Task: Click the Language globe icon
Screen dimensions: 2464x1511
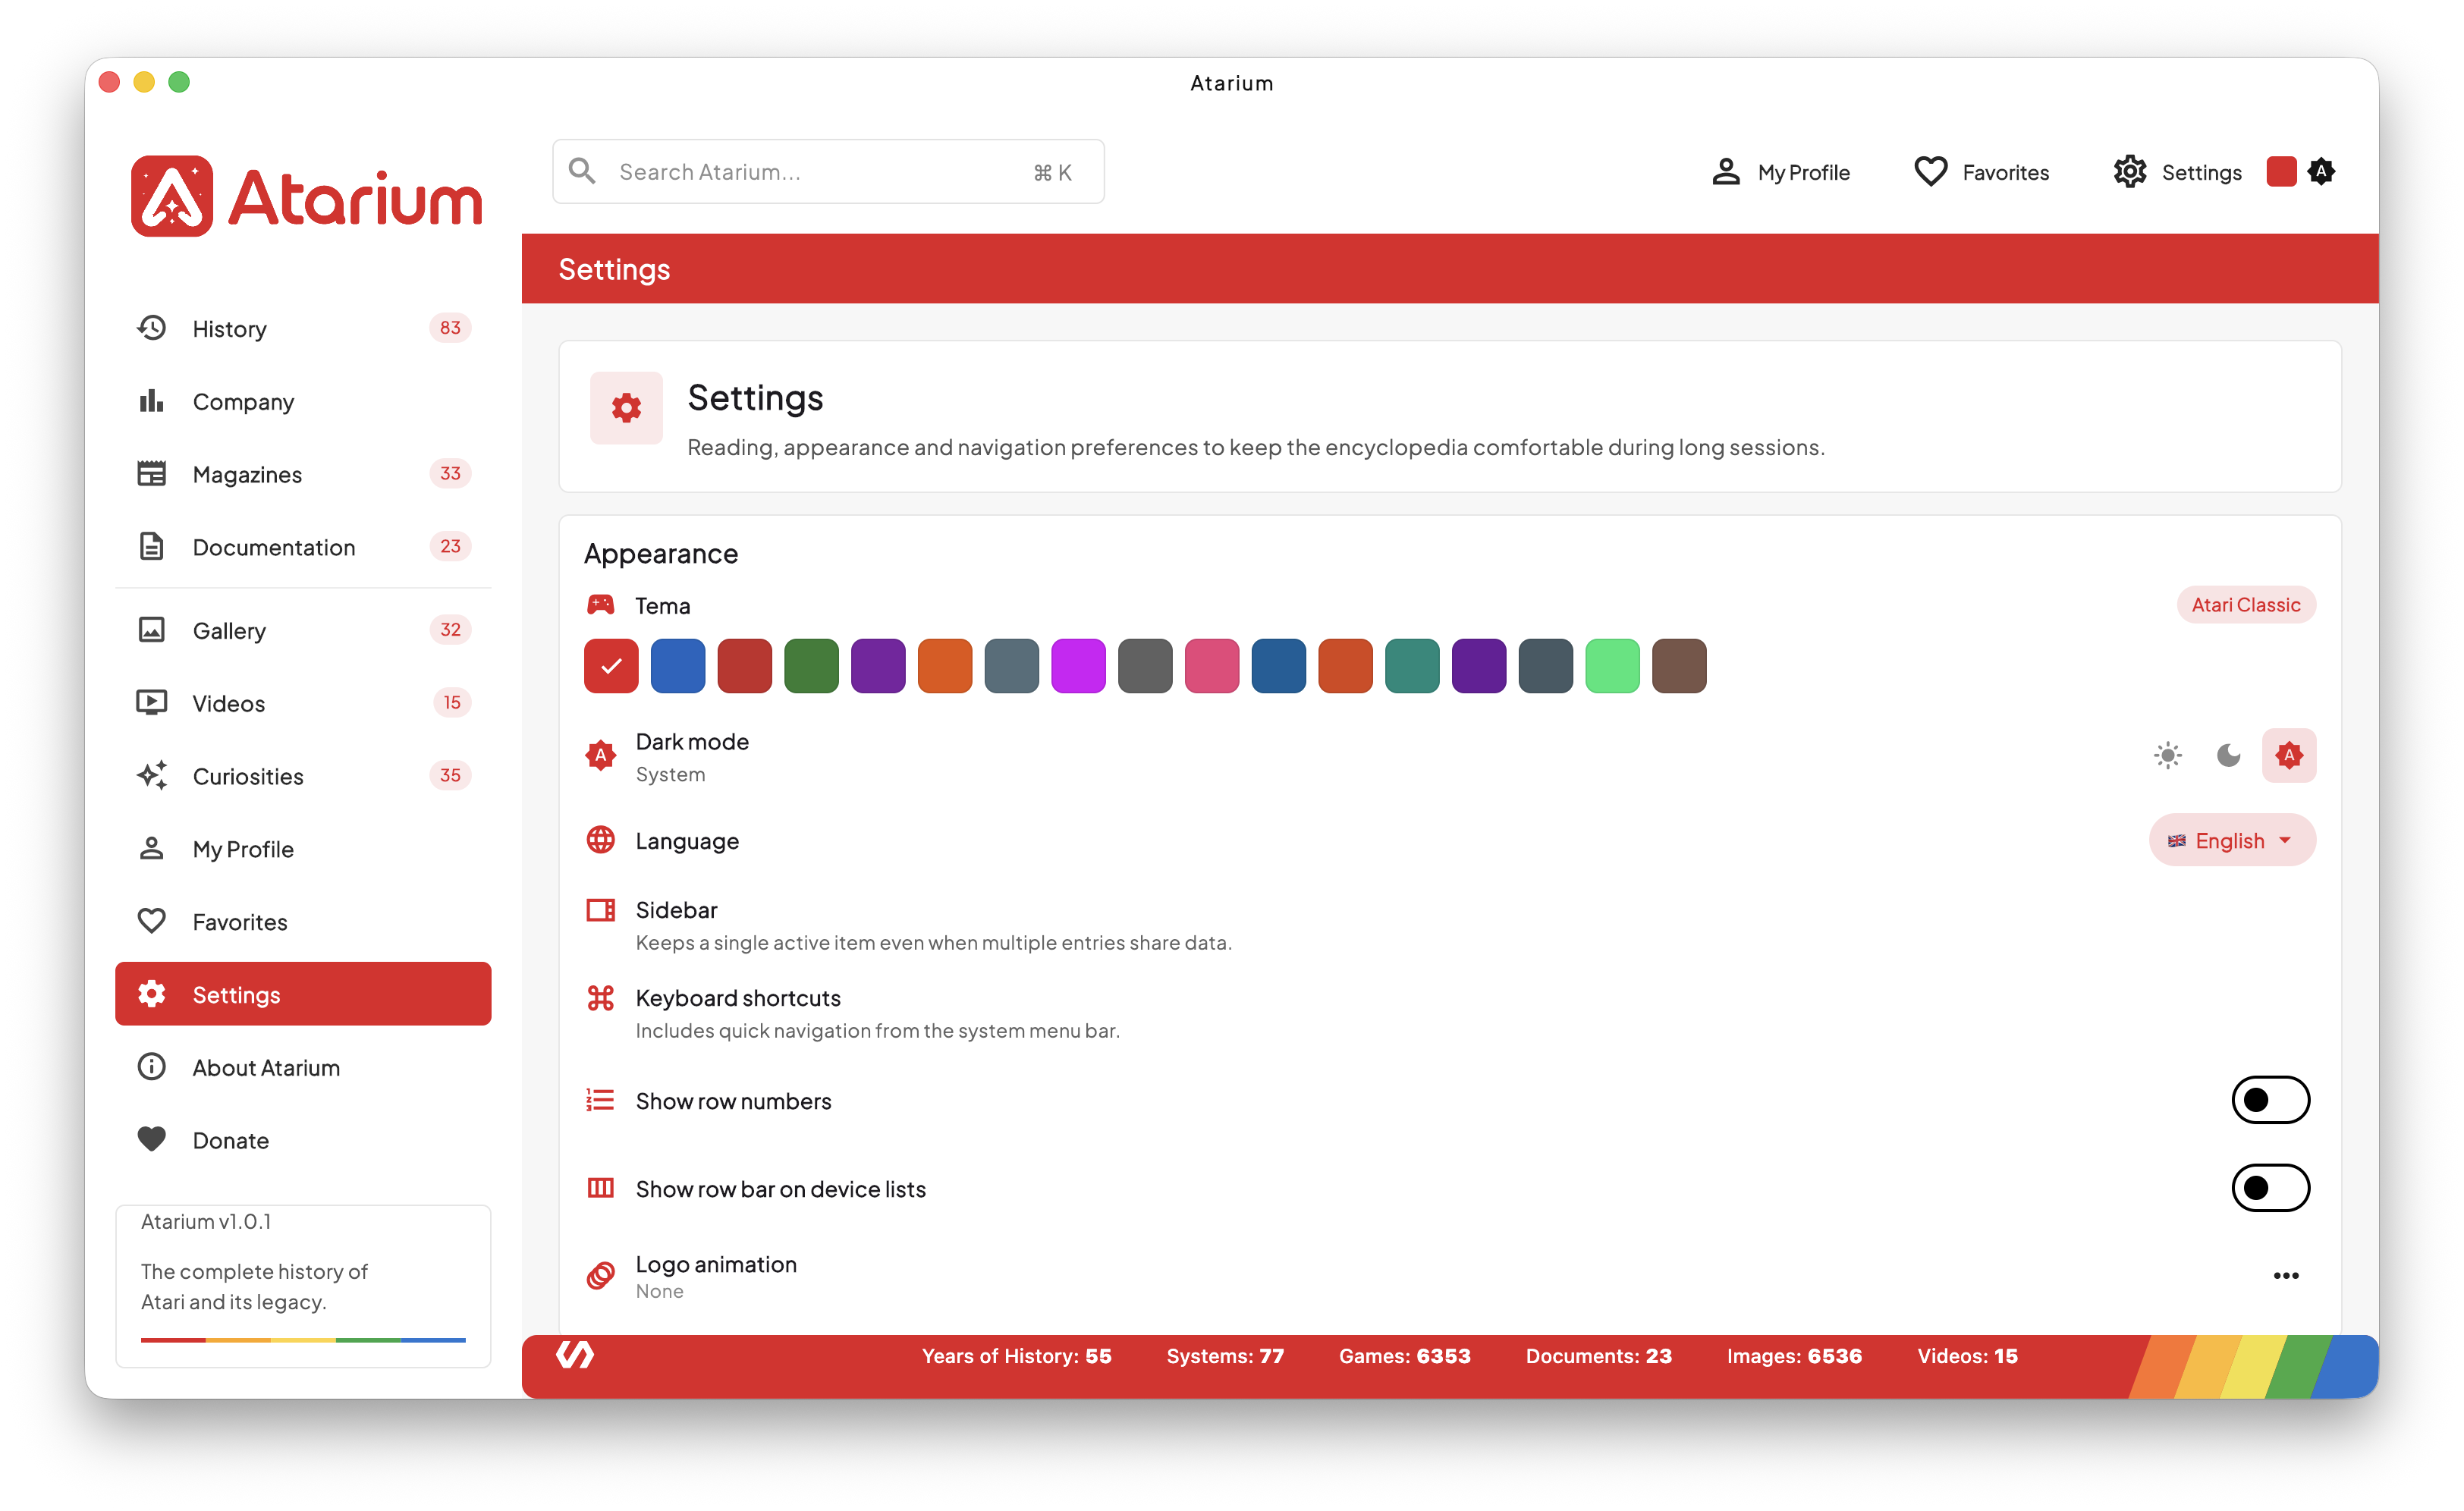Action: 600,840
